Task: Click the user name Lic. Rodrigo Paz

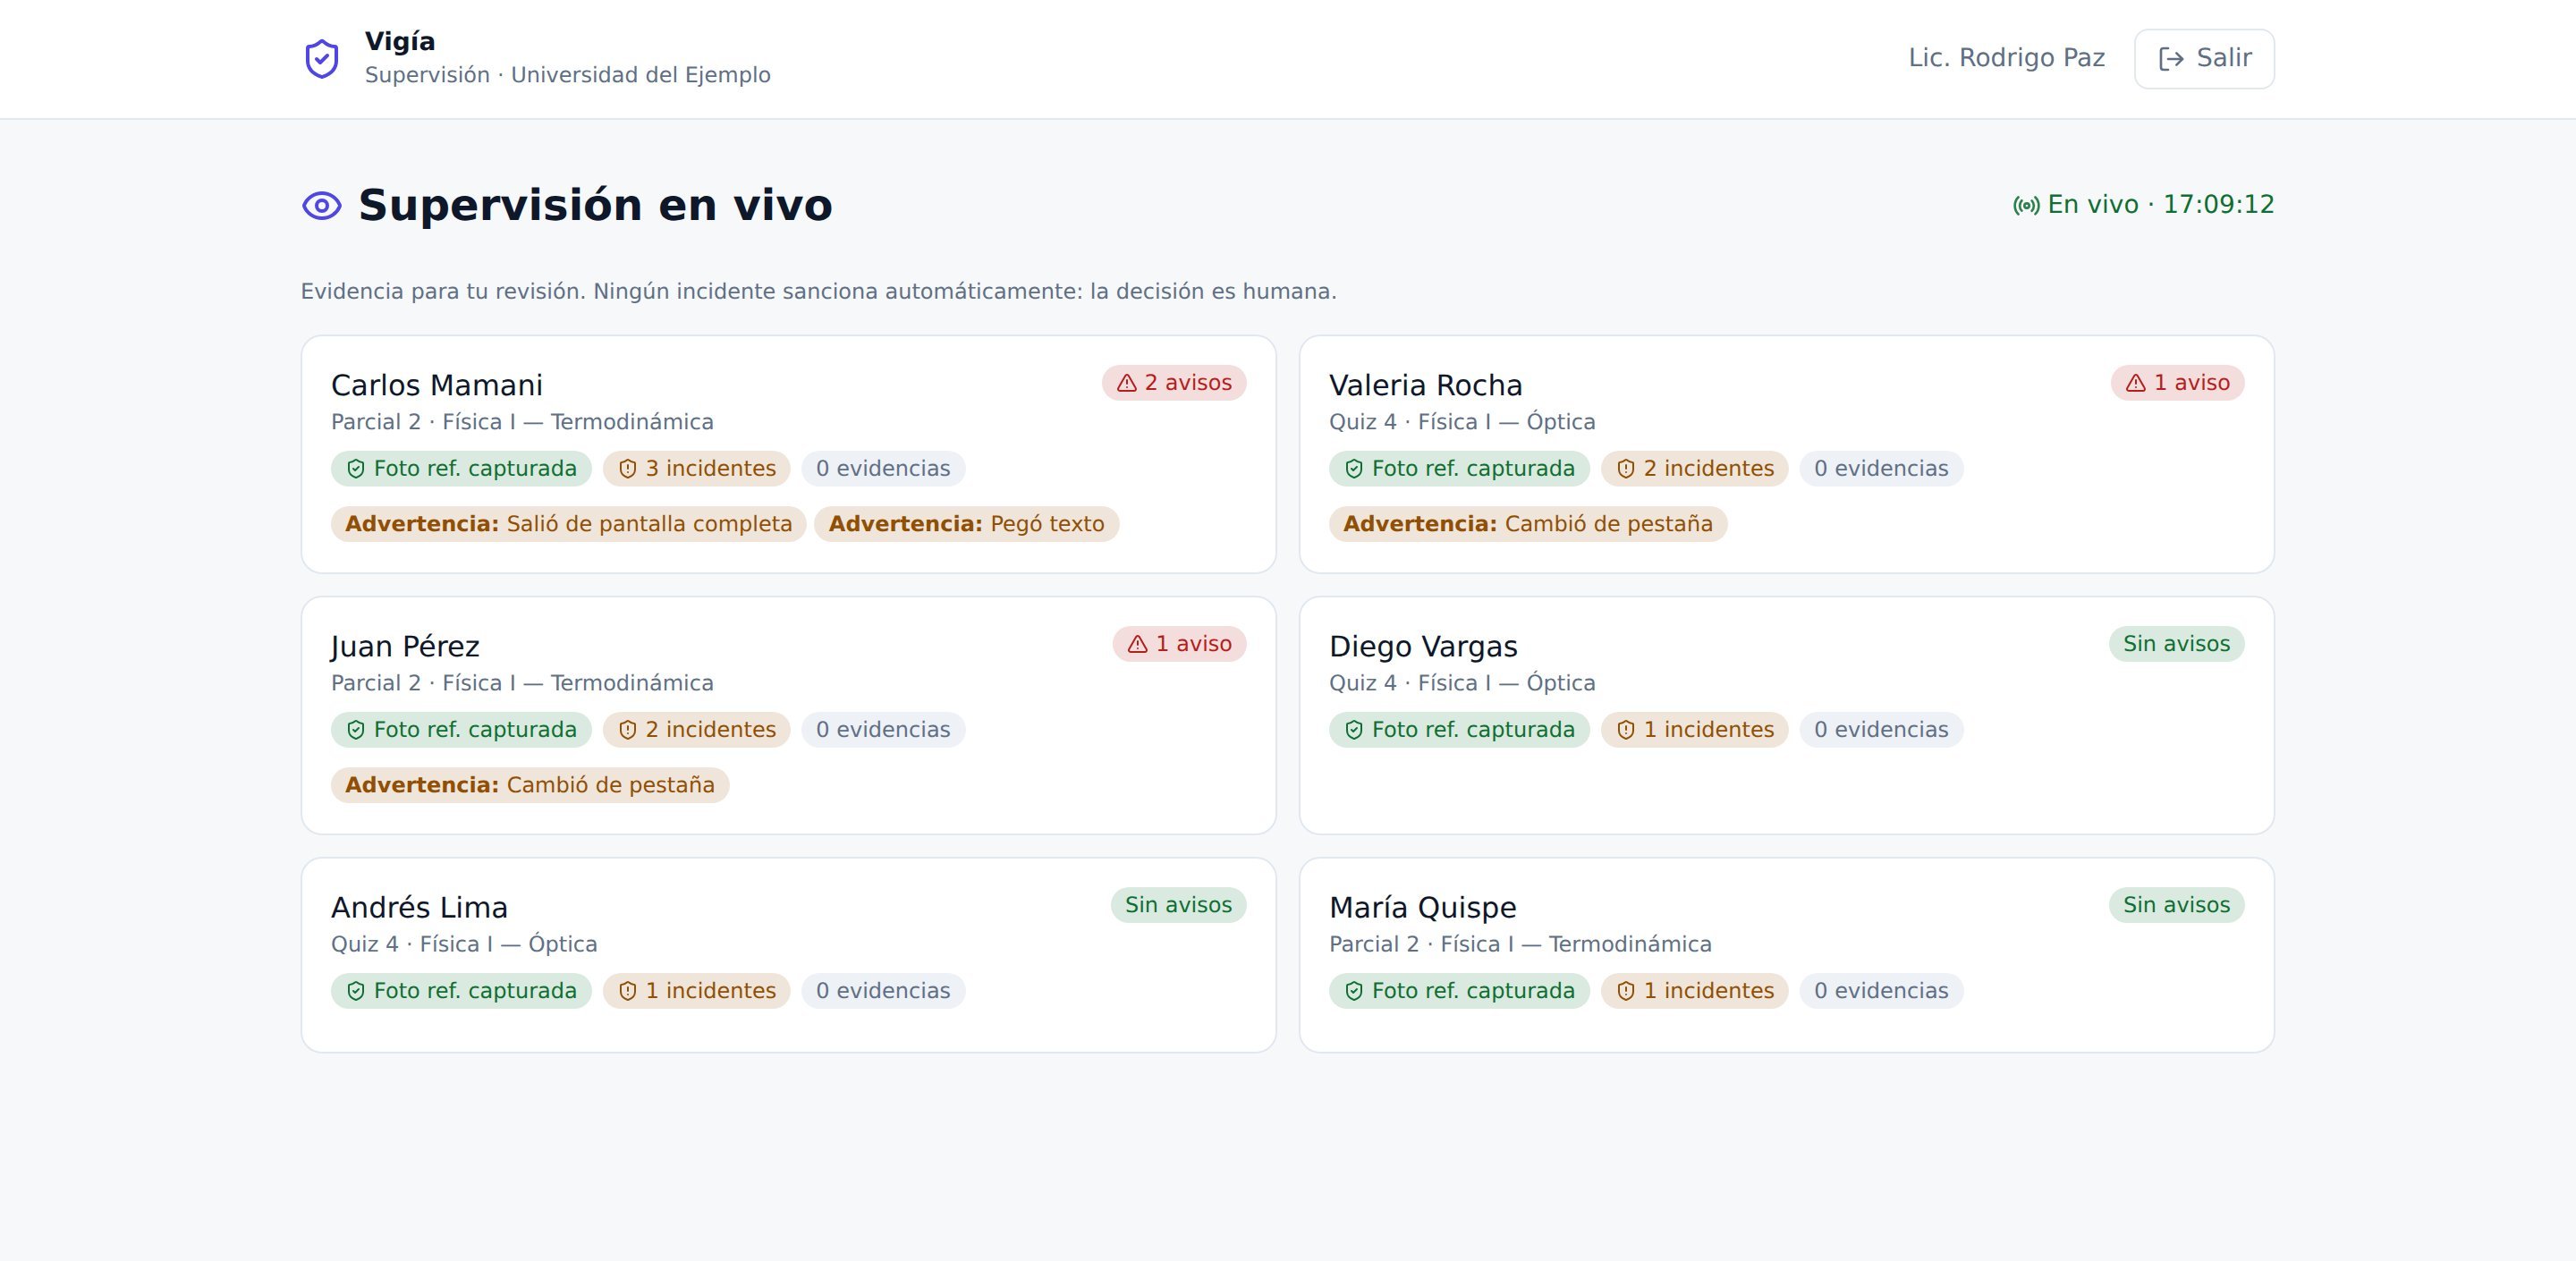Action: pyautogui.click(x=2006, y=58)
